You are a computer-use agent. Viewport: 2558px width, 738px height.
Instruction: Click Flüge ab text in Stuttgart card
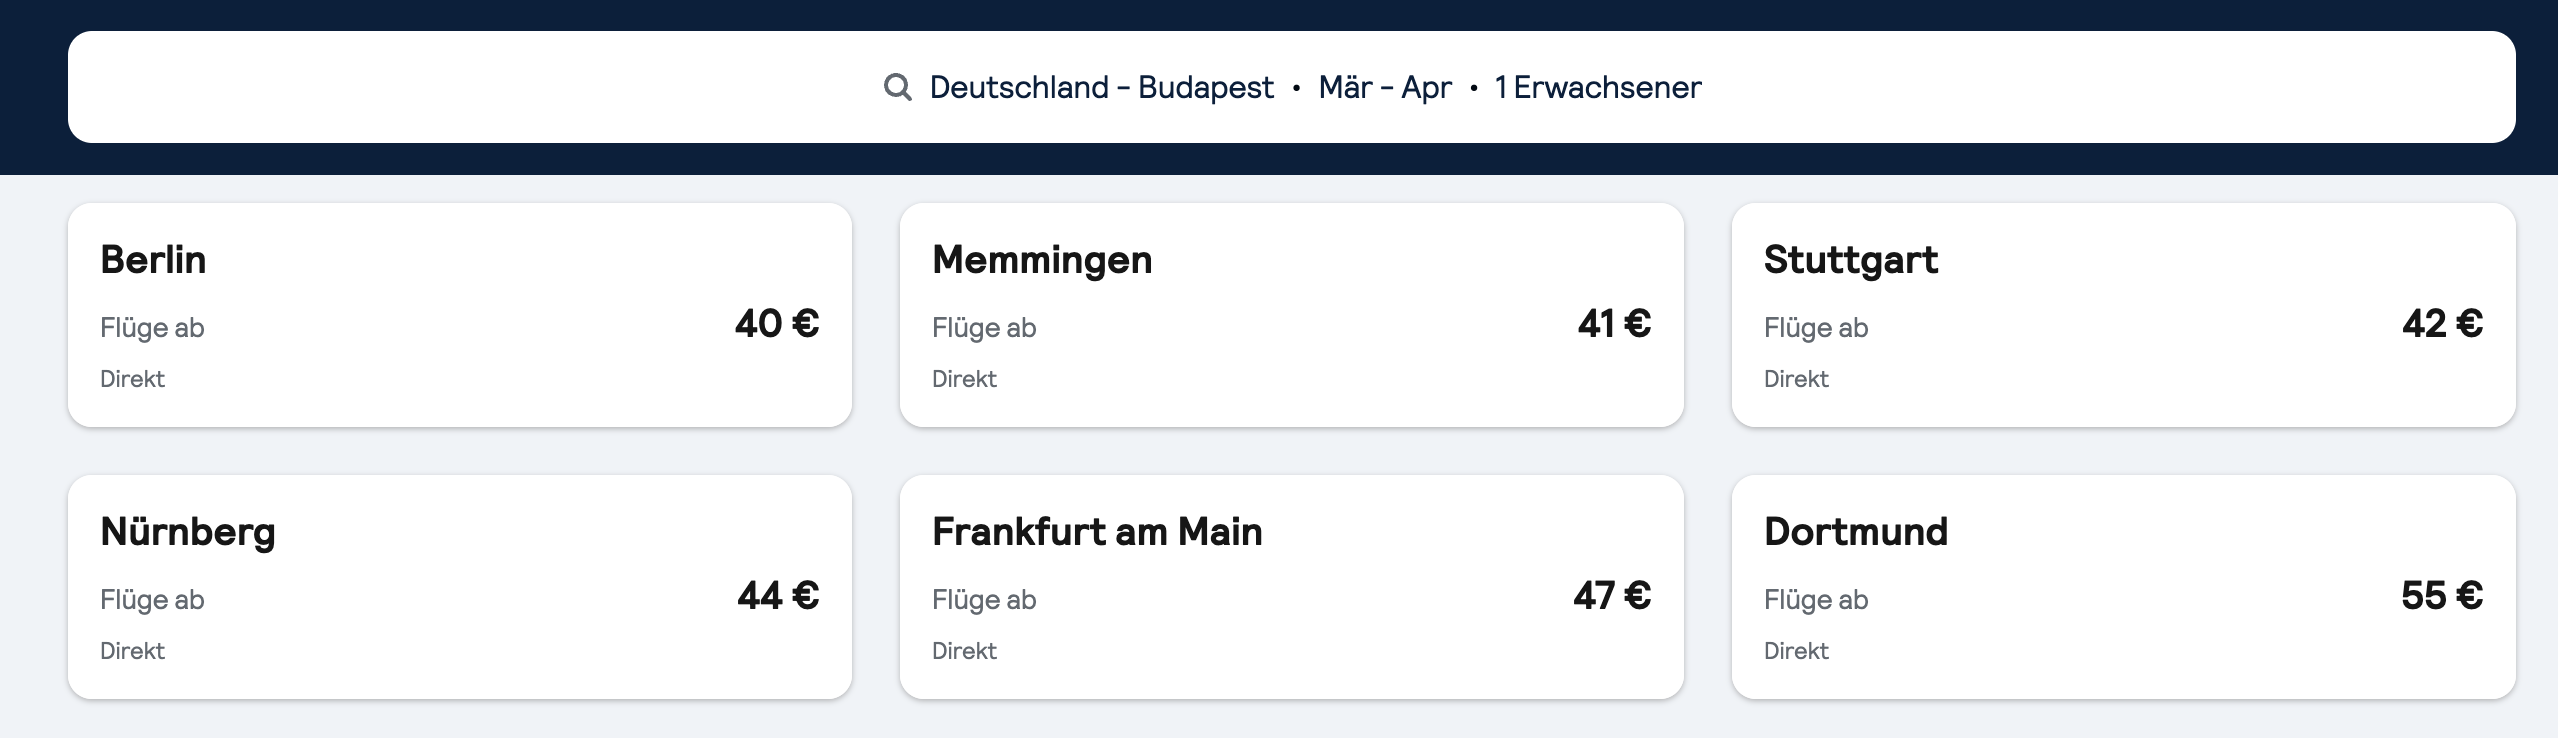click(1816, 327)
